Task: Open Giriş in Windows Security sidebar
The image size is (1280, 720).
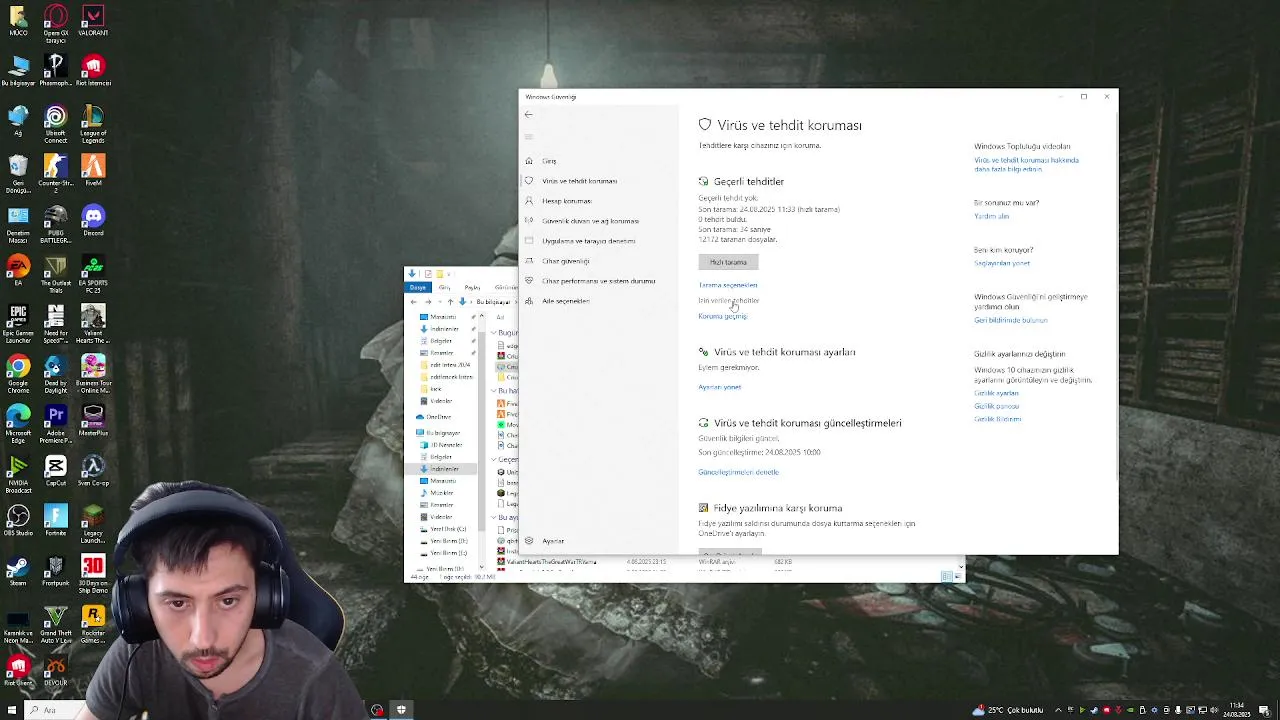Action: click(548, 161)
